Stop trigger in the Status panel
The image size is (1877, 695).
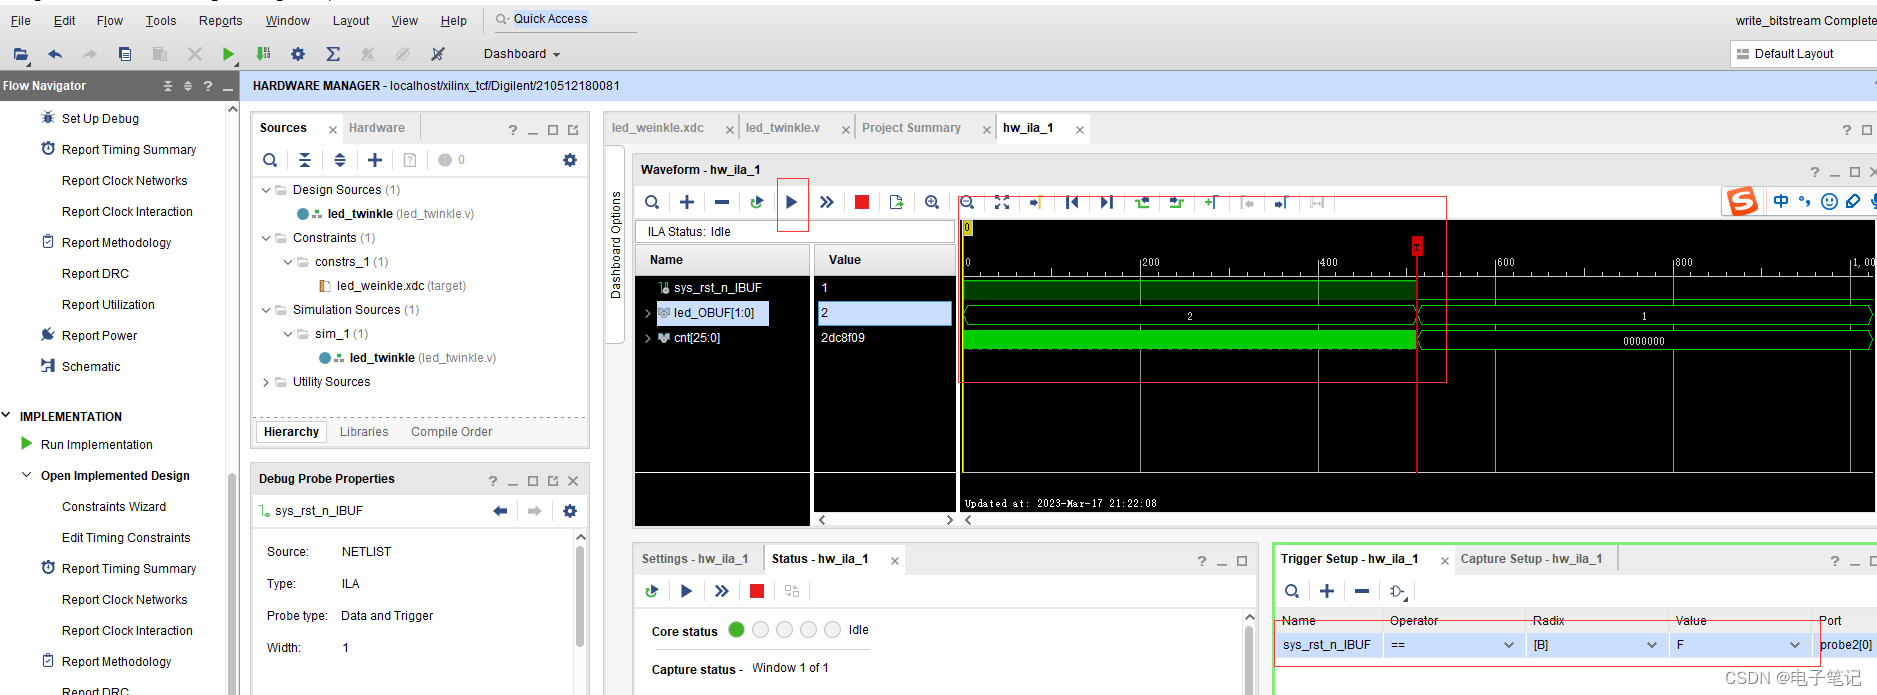(757, 591)
